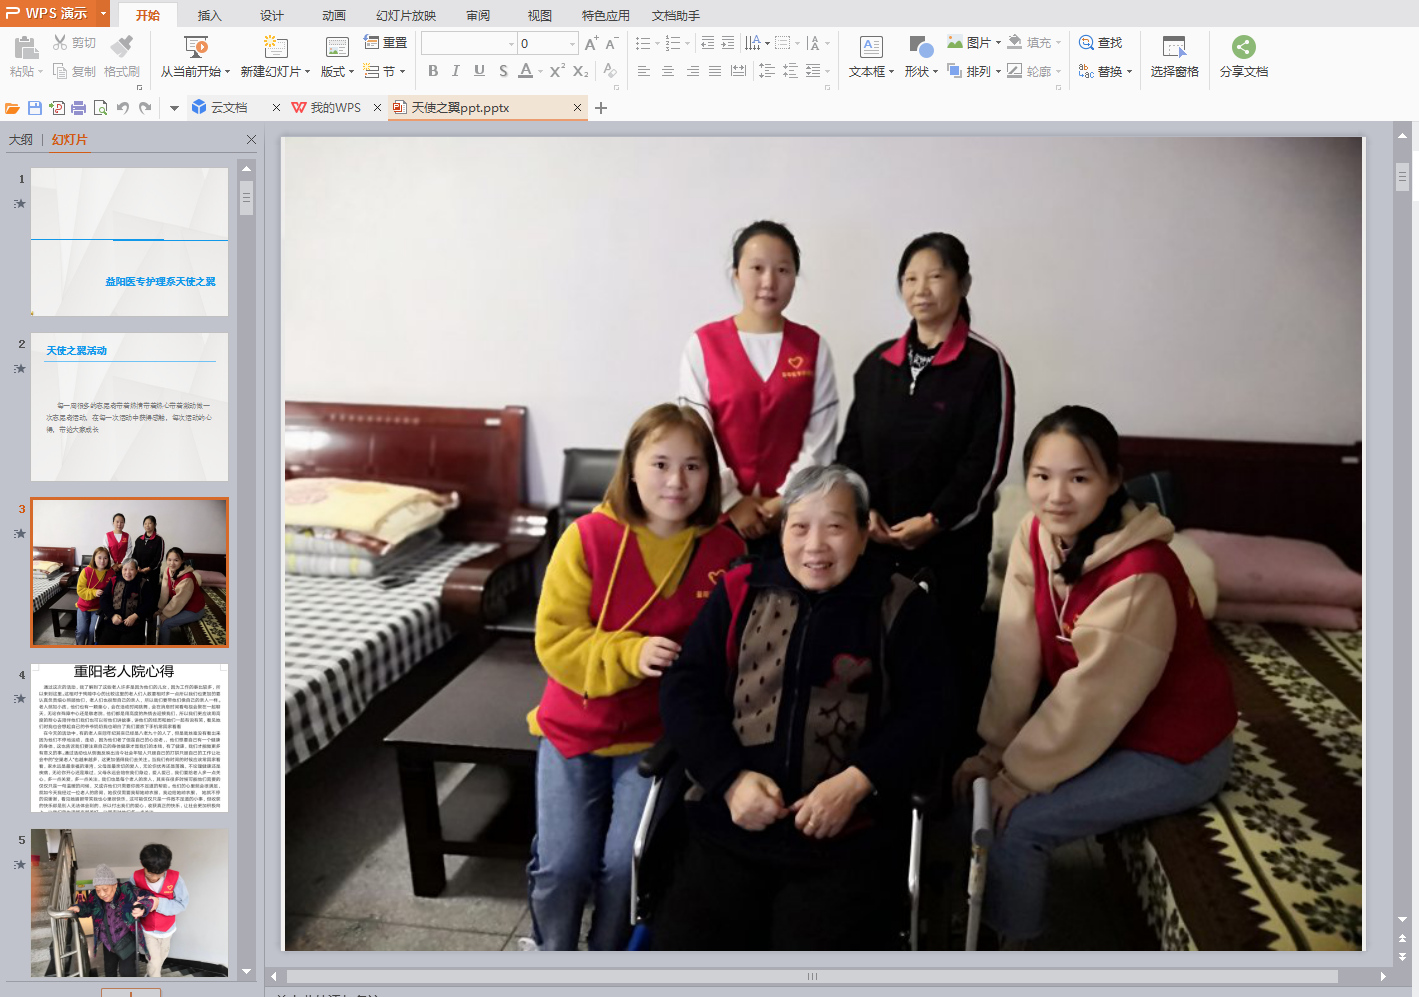Toggle underline formatting
This screenshot has height=997, width=1419.
click(479, 71)
